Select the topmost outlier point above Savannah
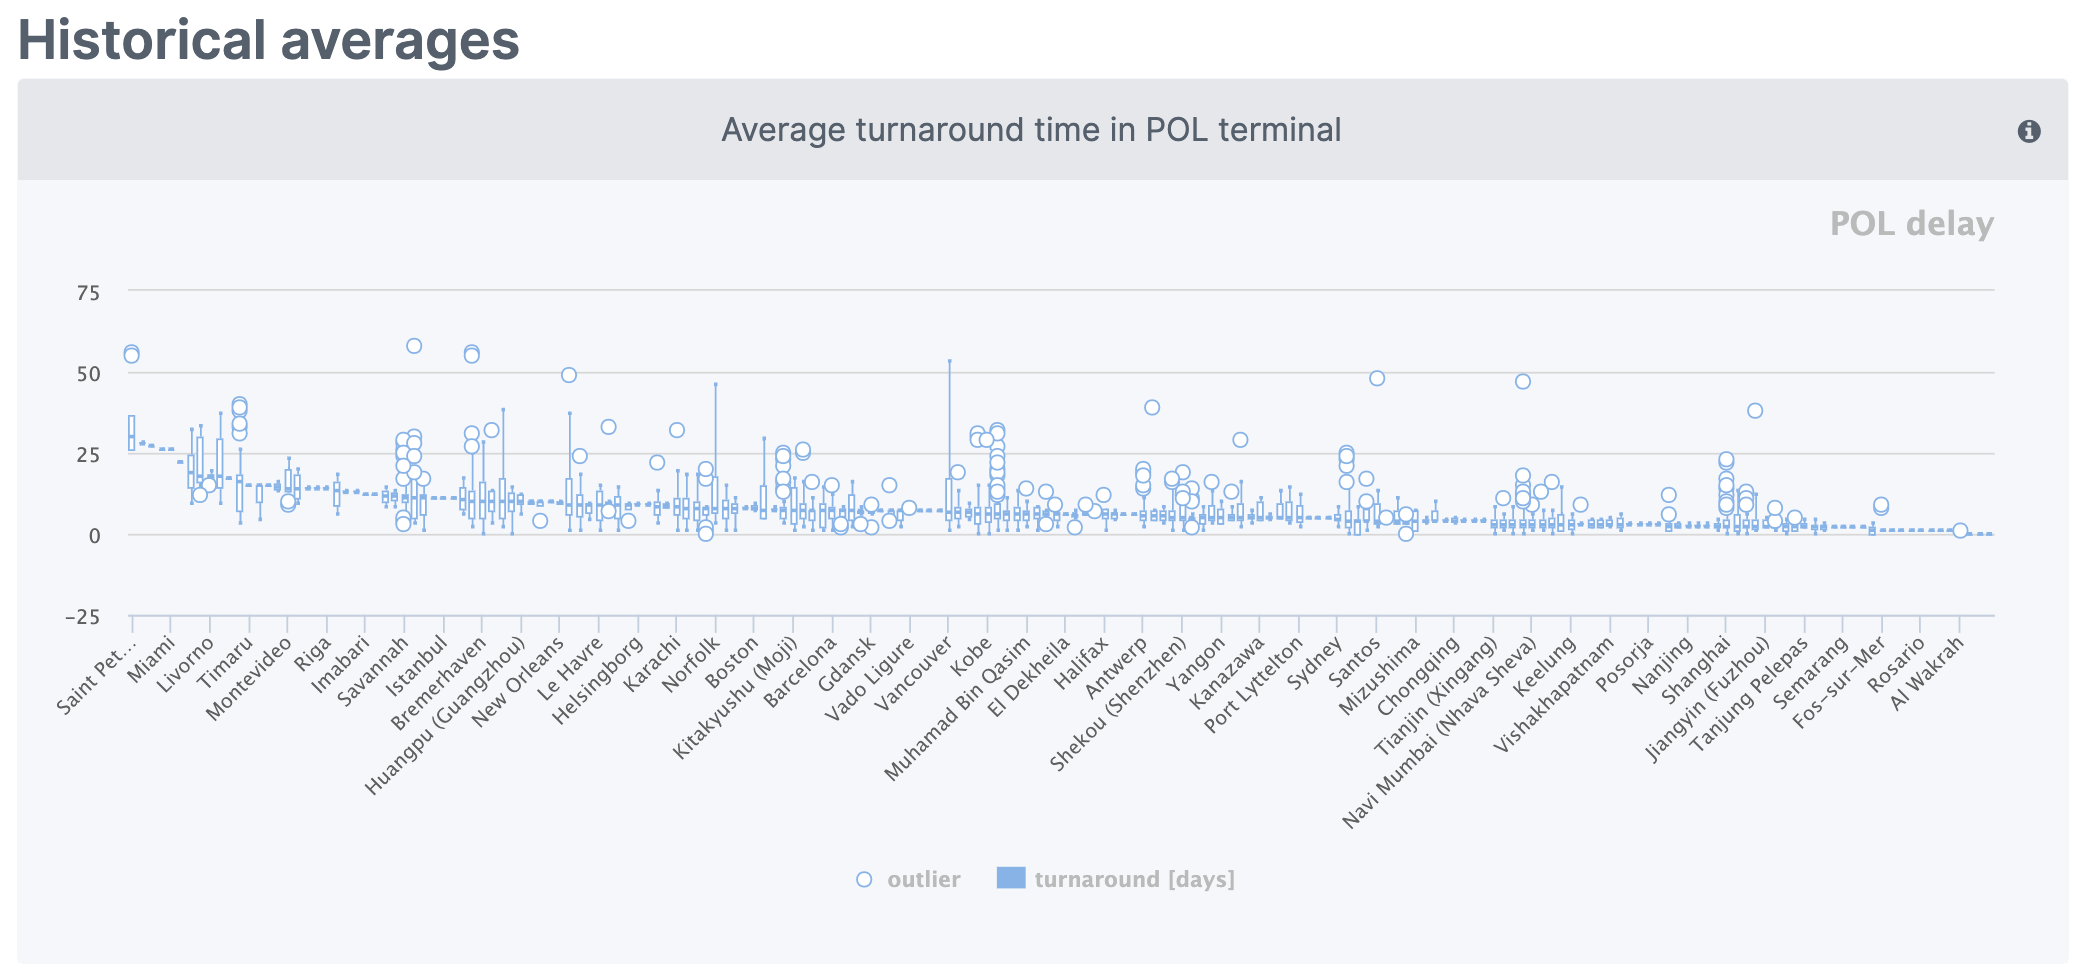 point(414,346)
